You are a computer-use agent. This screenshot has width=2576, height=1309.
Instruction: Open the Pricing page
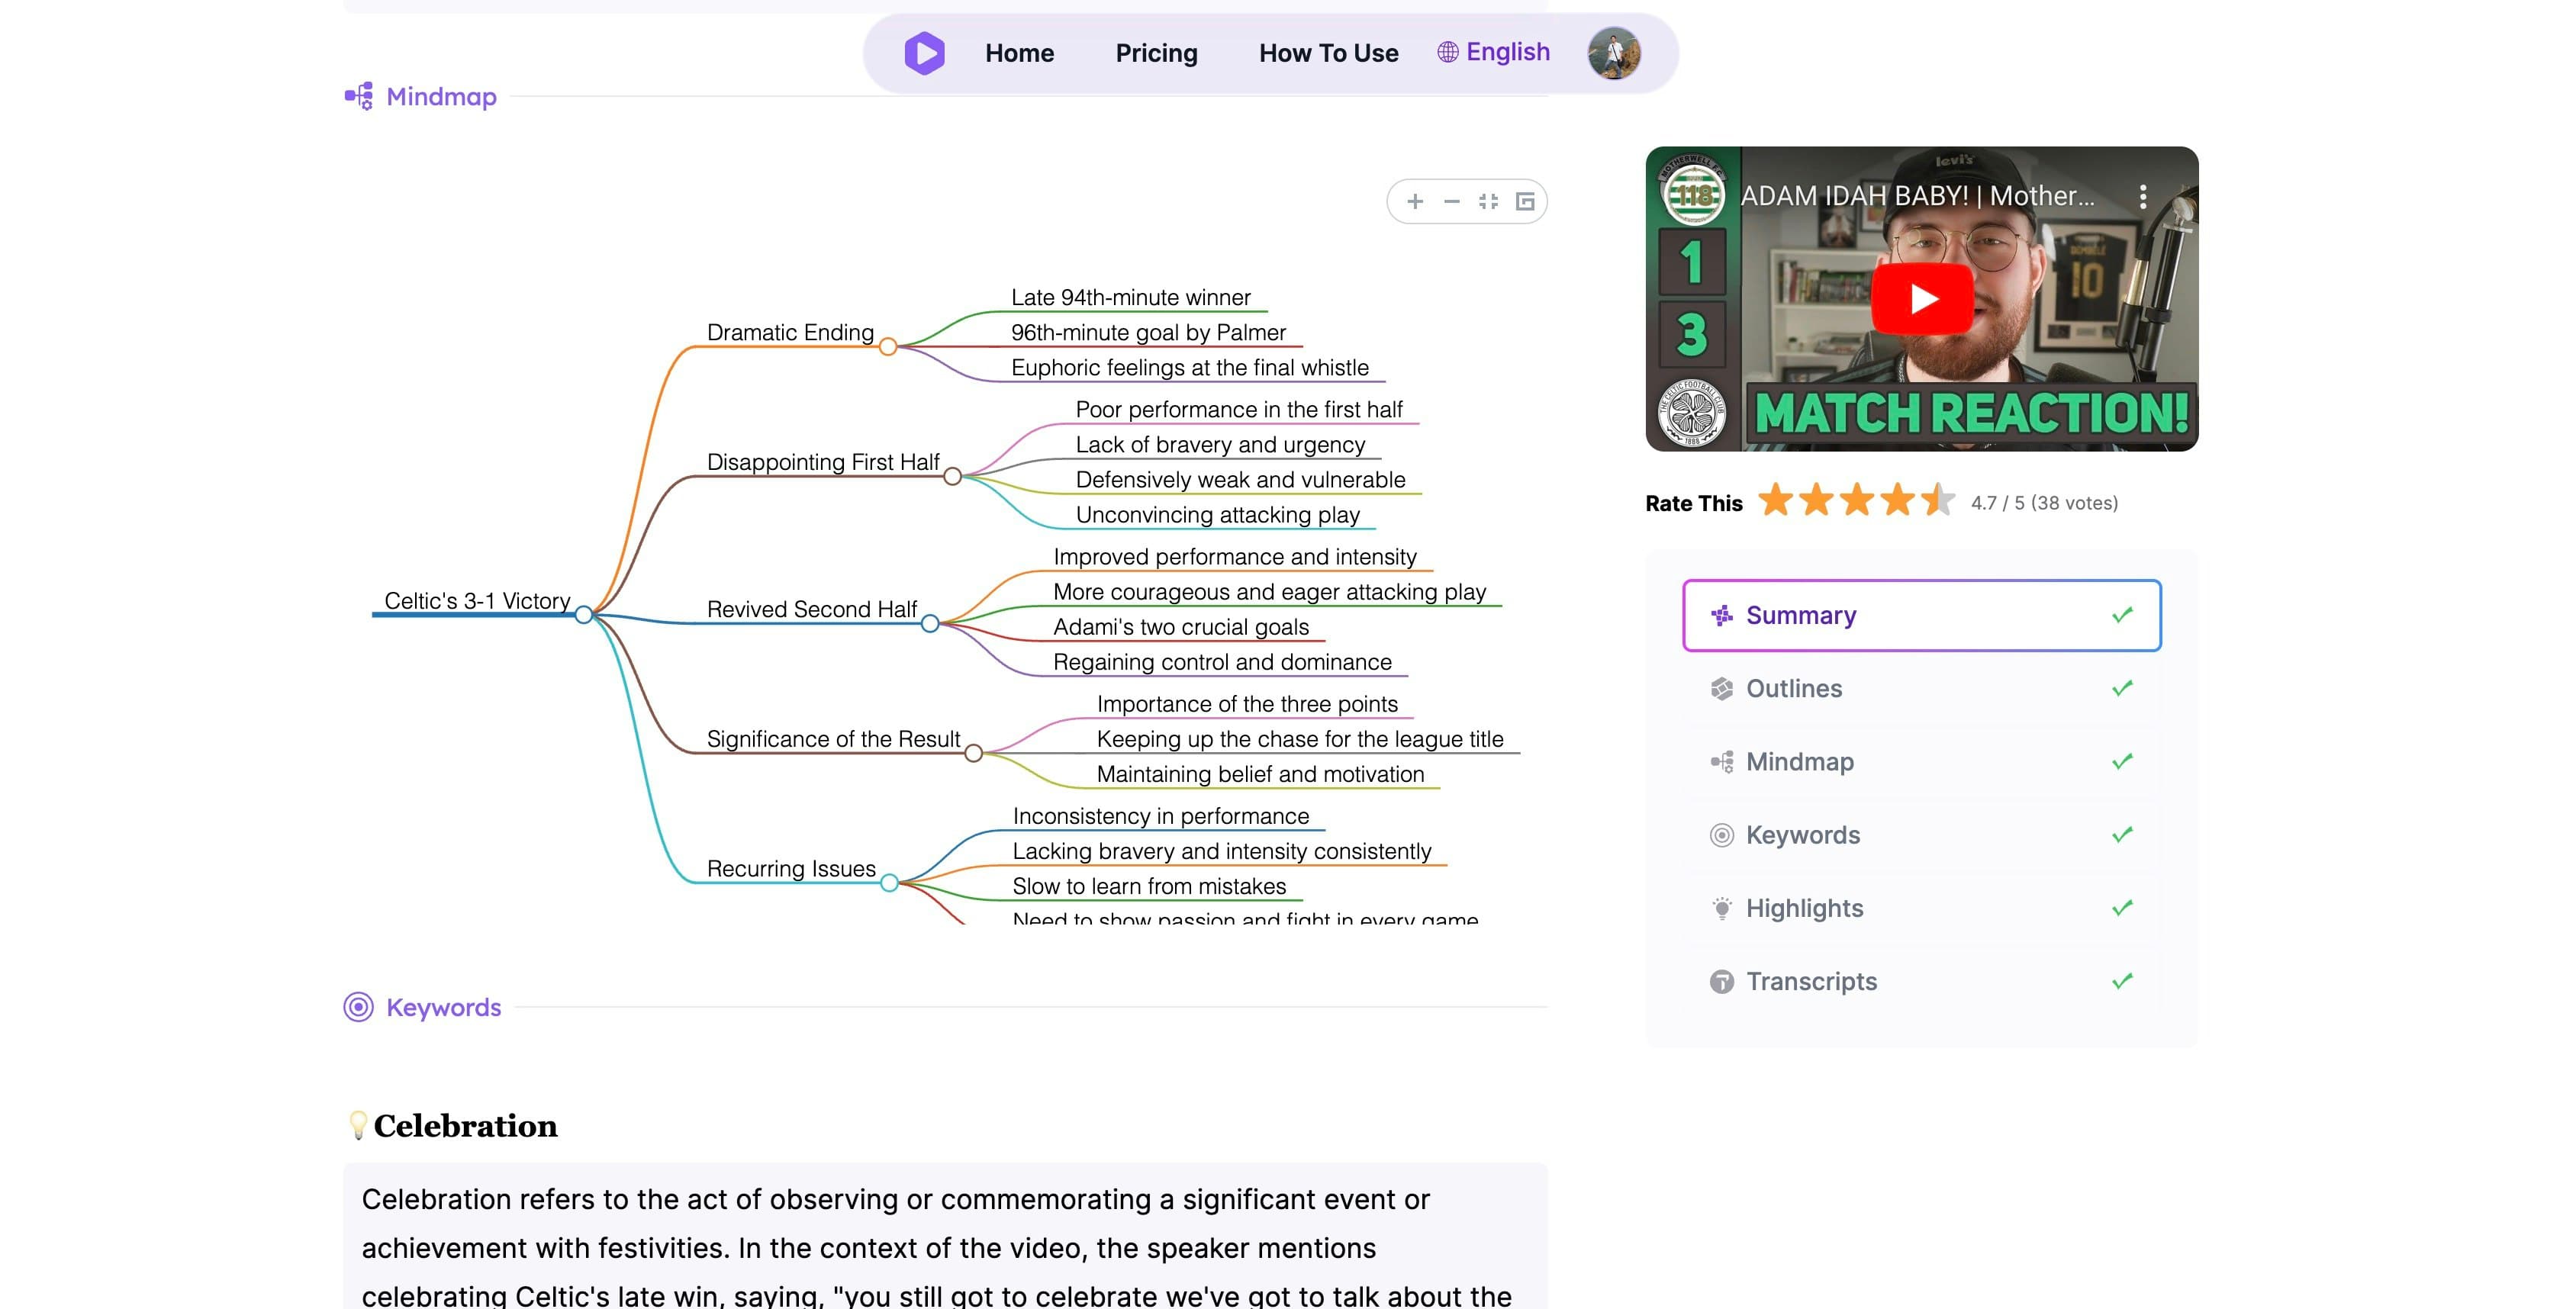(x=1156, y=53)
